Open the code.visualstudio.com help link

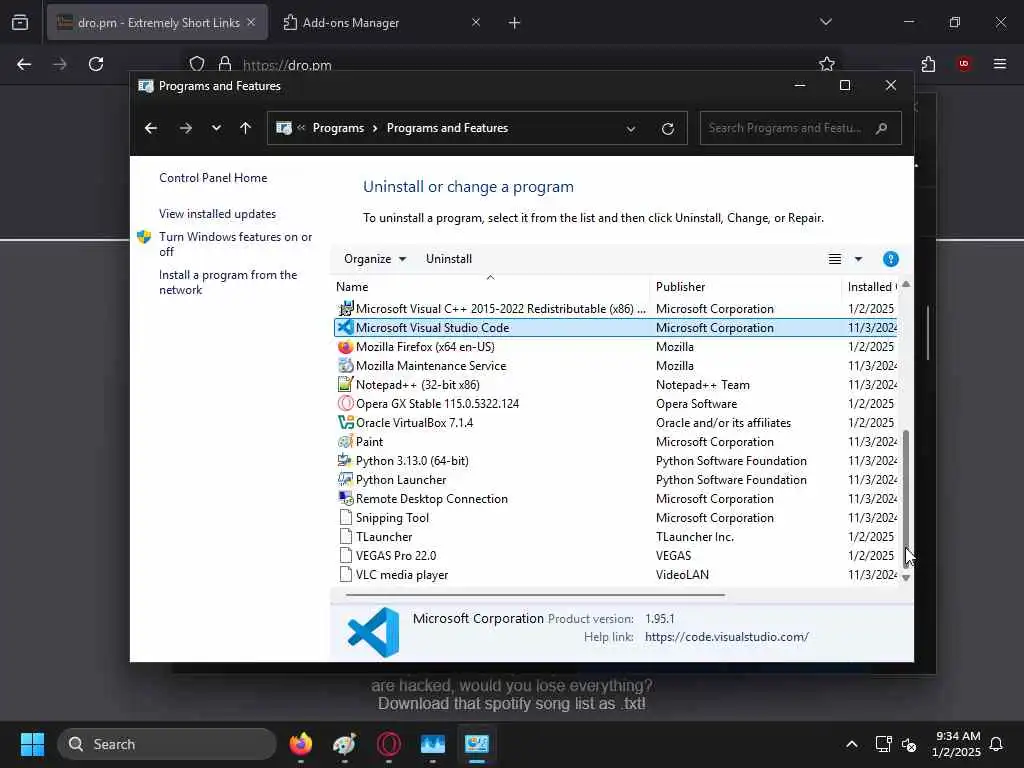(727, 637)
